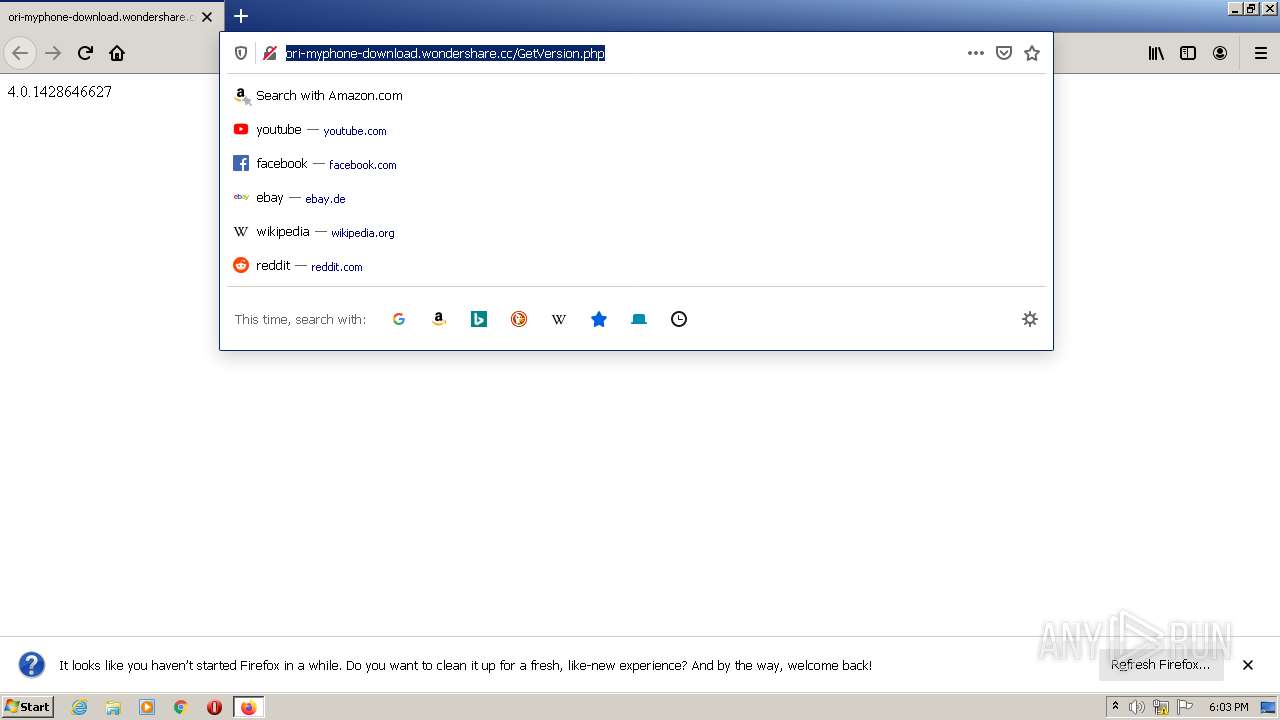Click the network tray icon
This screenshot has height=720, width=1280.
tap(1161, 707)
